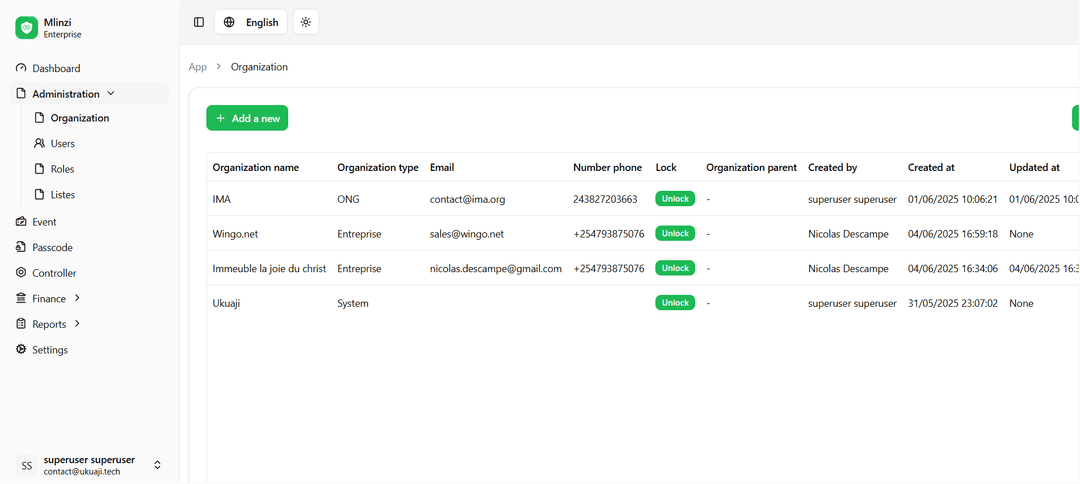Image resolution: width=1080 pixels, height=484 pixels.
Task: Switch theme with the sun icon
Action: point(306,22)
